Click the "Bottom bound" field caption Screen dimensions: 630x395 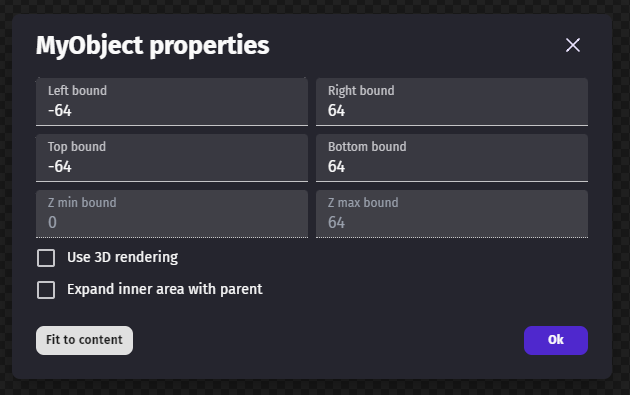(x=367, y=147)
